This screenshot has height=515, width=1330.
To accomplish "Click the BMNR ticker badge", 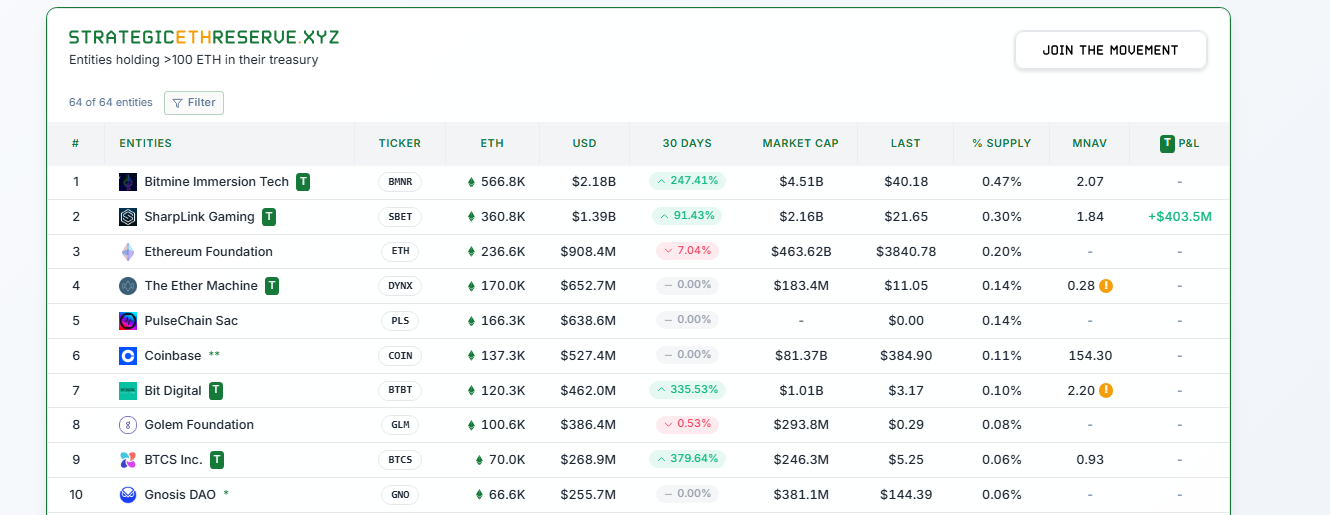I will click(x=400, y=182).
